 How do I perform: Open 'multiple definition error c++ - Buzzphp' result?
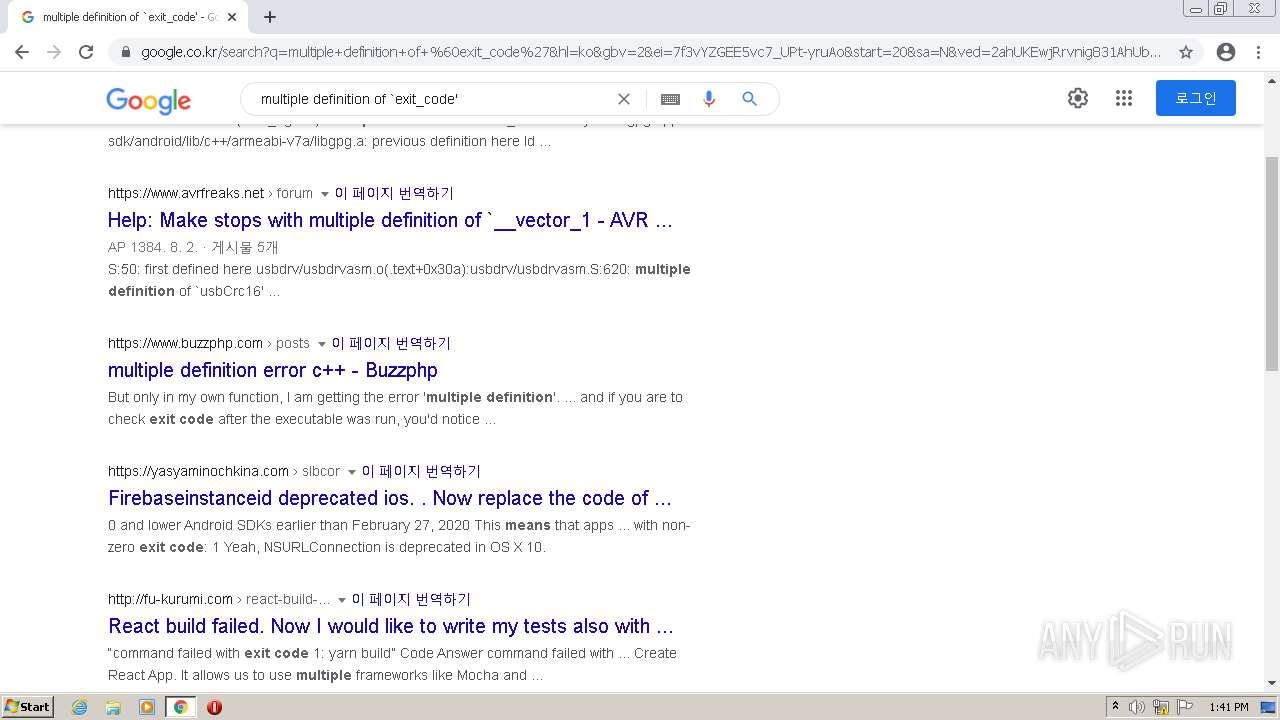pyautogui.click(x=273, y=370)
